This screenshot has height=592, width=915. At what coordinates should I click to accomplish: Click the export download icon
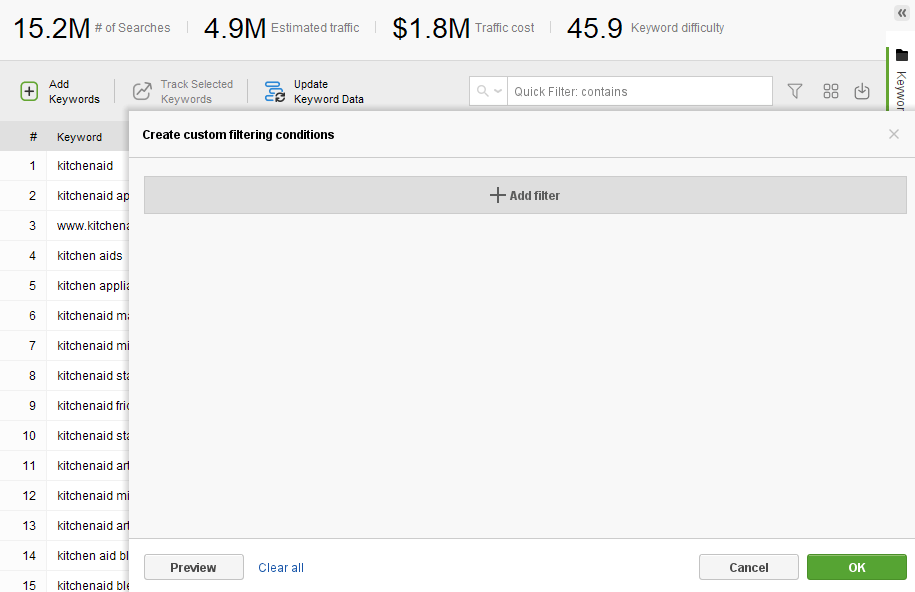(862, 91)
